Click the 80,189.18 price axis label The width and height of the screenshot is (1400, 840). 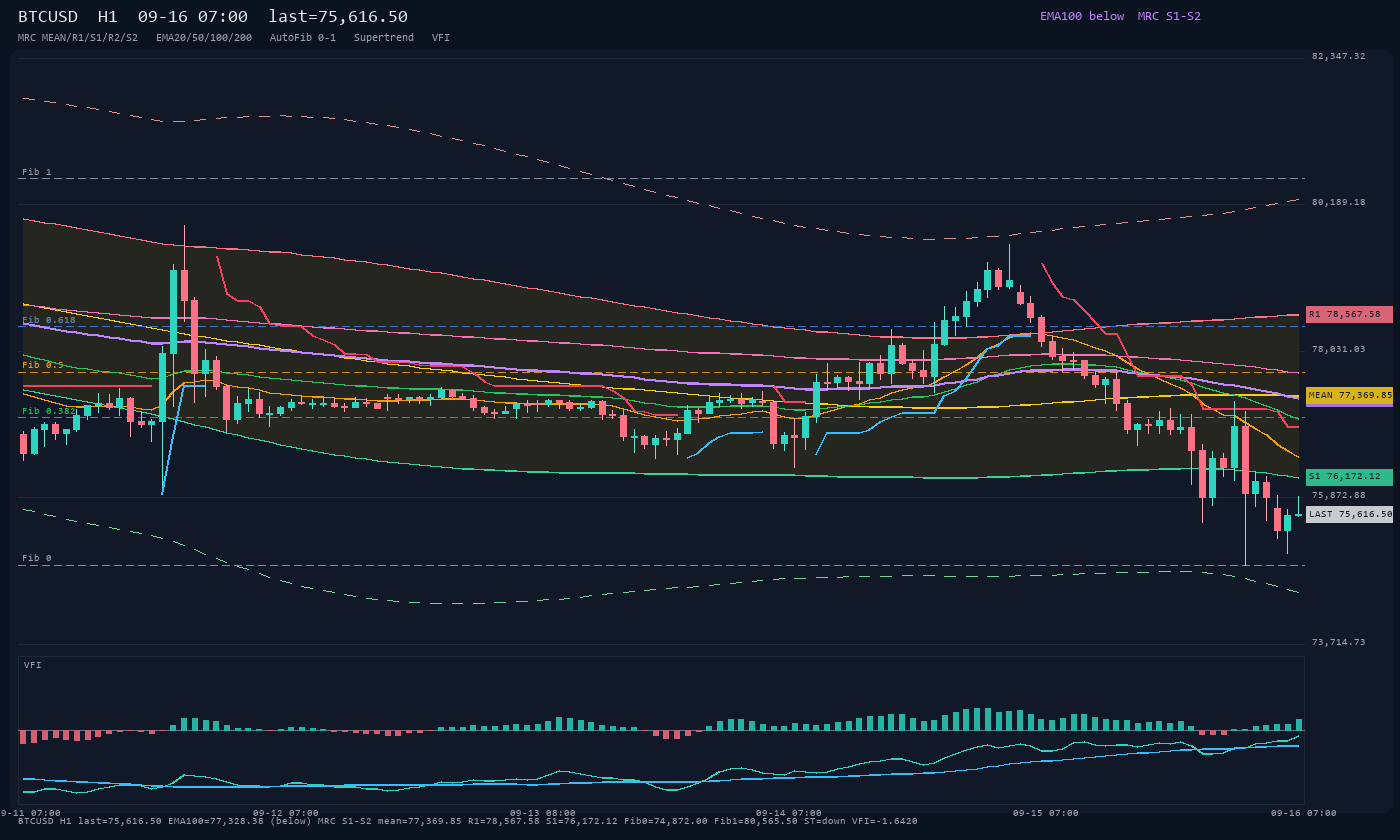1338,202
